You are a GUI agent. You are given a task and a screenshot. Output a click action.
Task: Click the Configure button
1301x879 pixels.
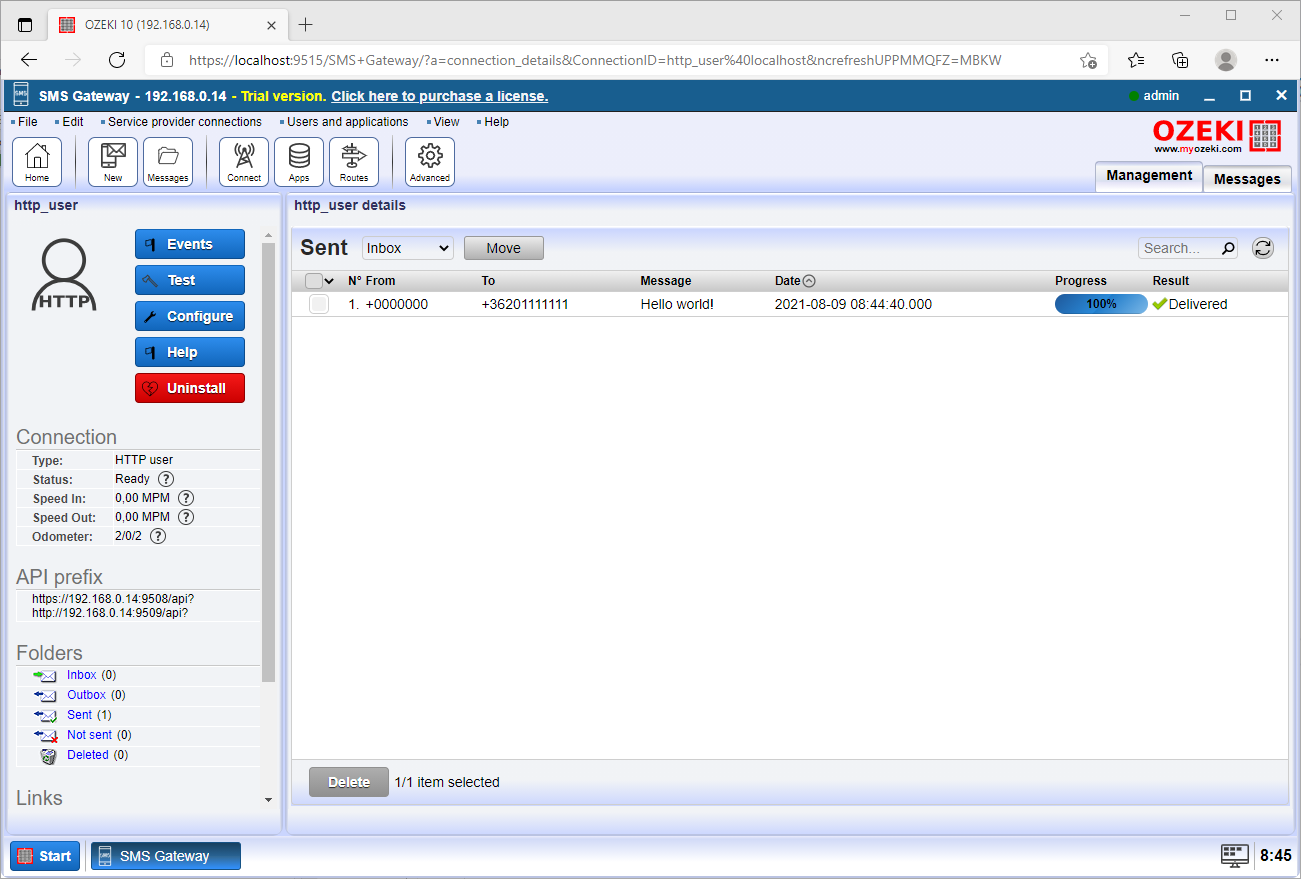click(x=190, y=316)
